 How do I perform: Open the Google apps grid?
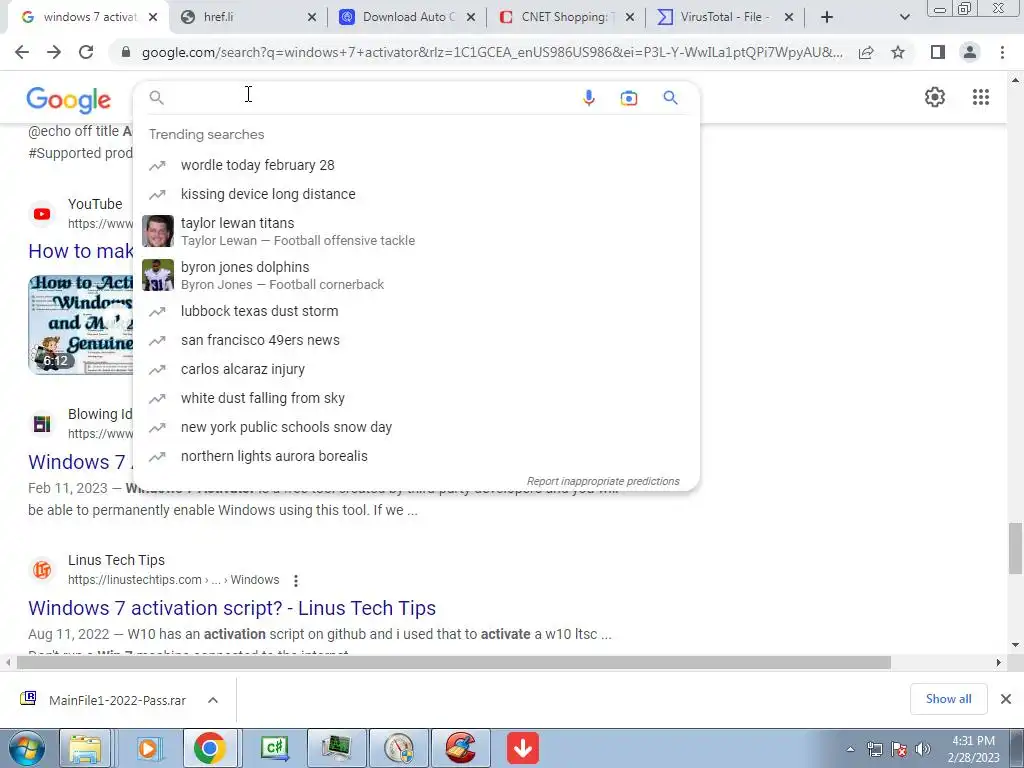(981, 97)
